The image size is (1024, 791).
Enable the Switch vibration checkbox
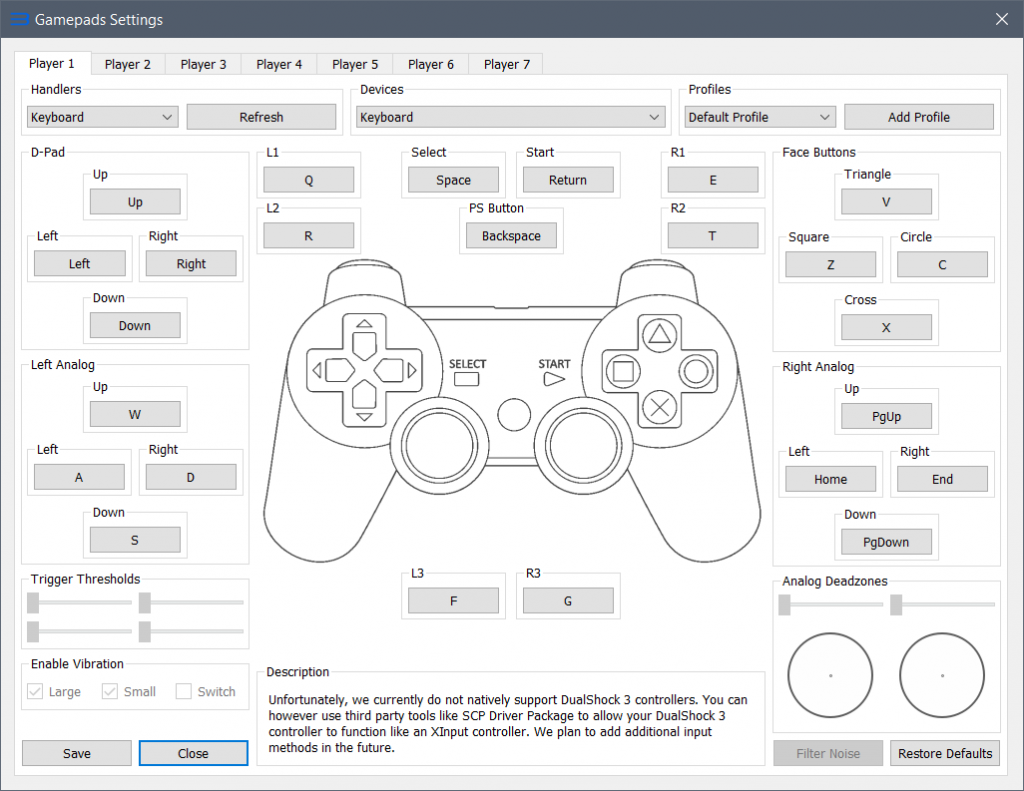point(184,692)
